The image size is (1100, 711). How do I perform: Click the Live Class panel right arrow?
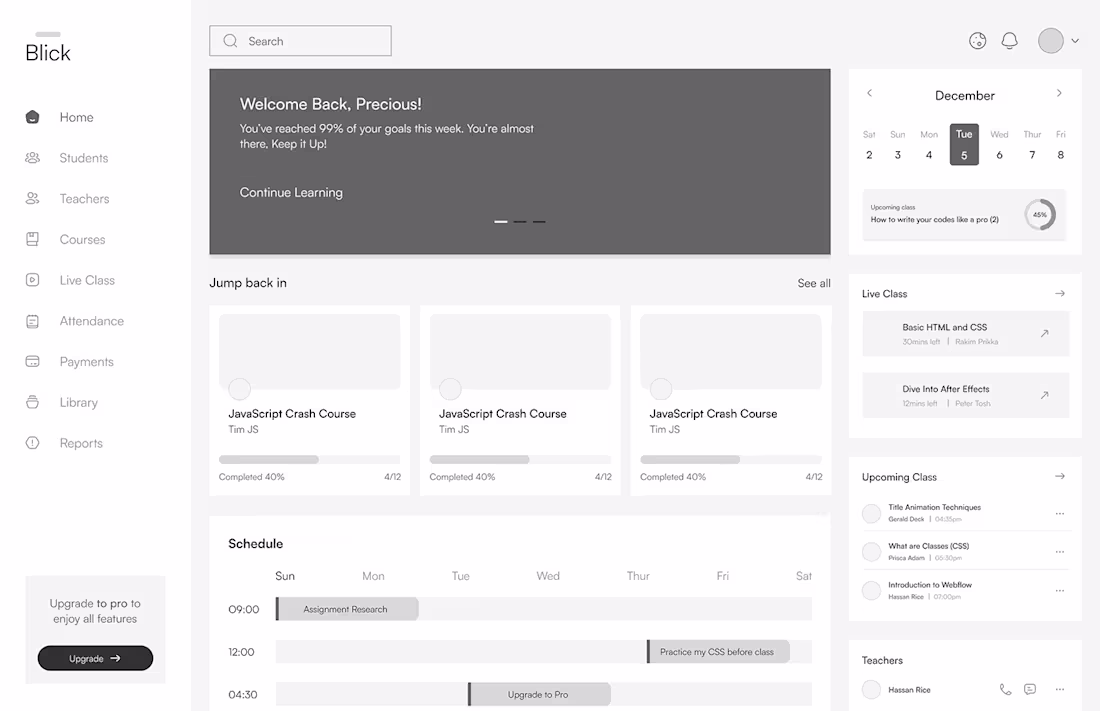[x=1060, y=293]
